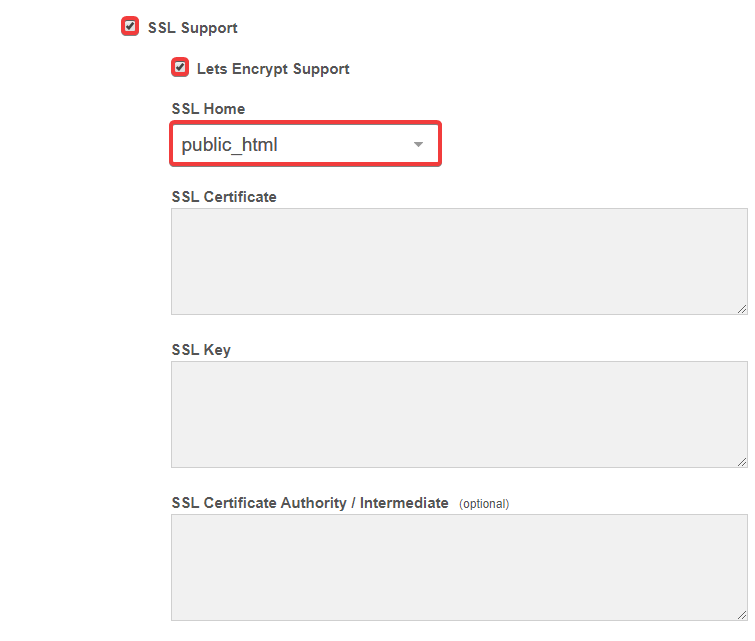
Task: Click the SSL Key box resize handle
Action: 742,462
